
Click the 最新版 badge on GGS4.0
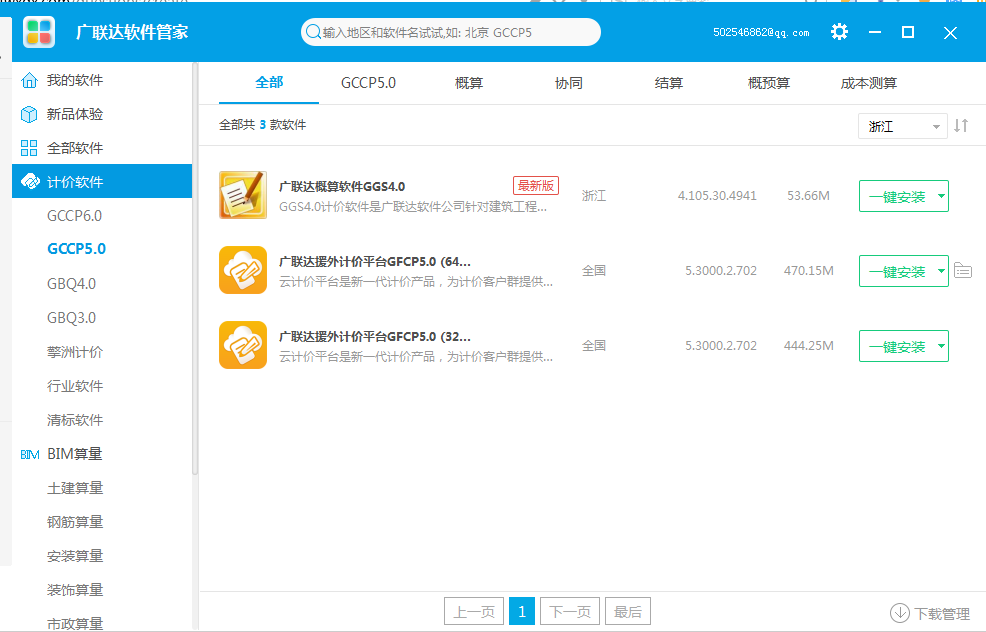click(x=536, y=186)
